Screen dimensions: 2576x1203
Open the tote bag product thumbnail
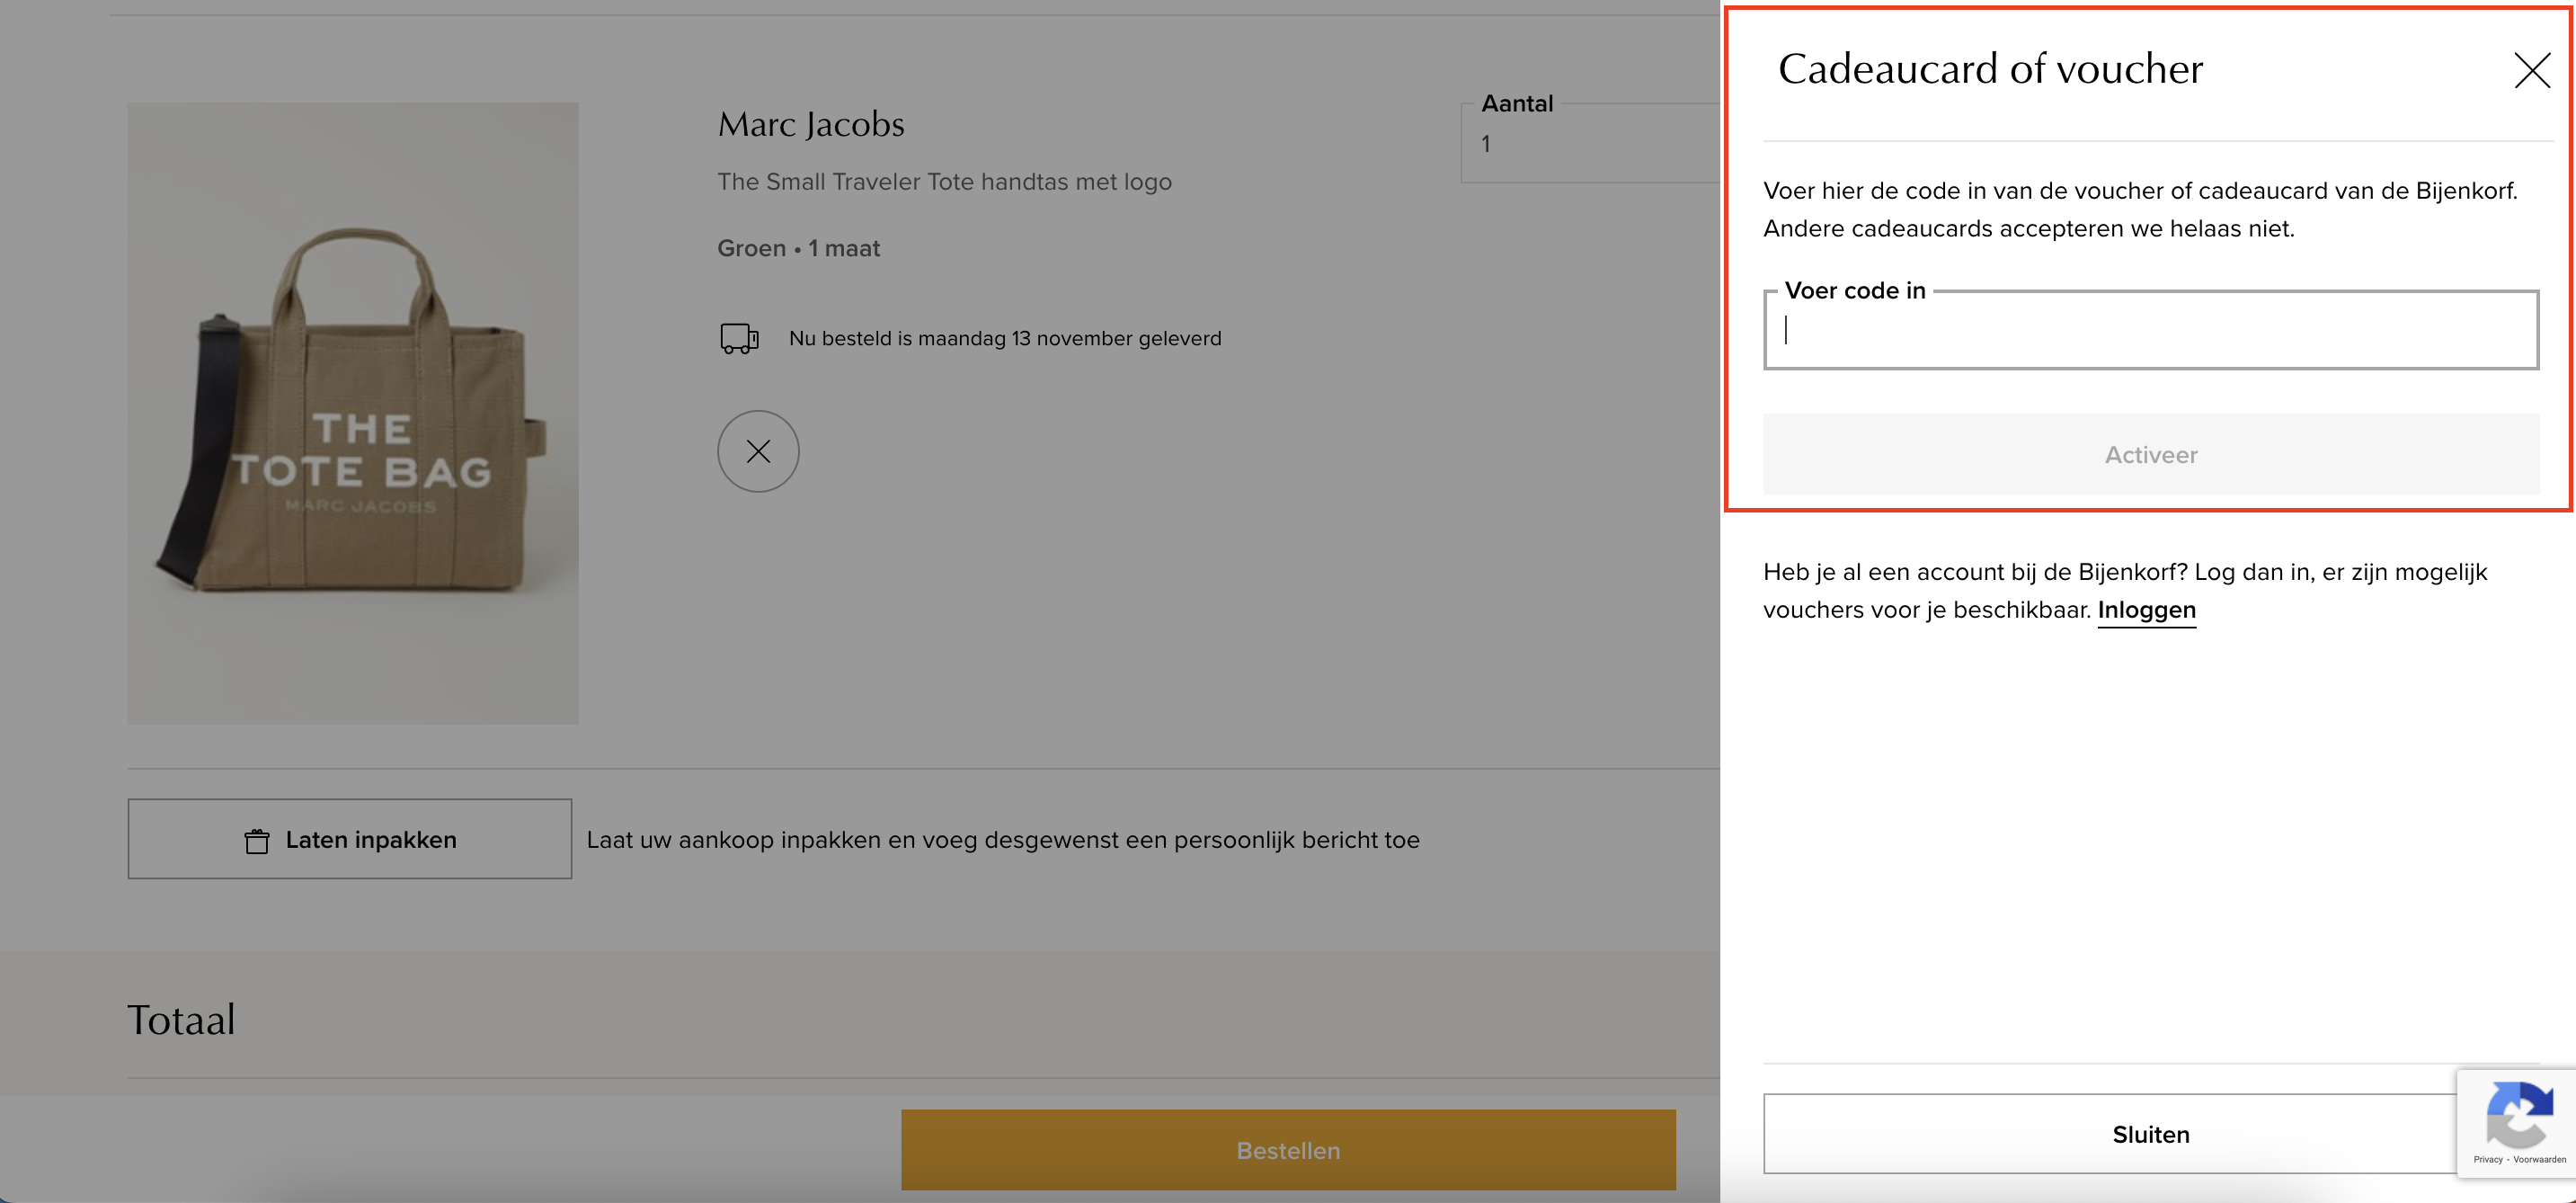click(353, 413)
